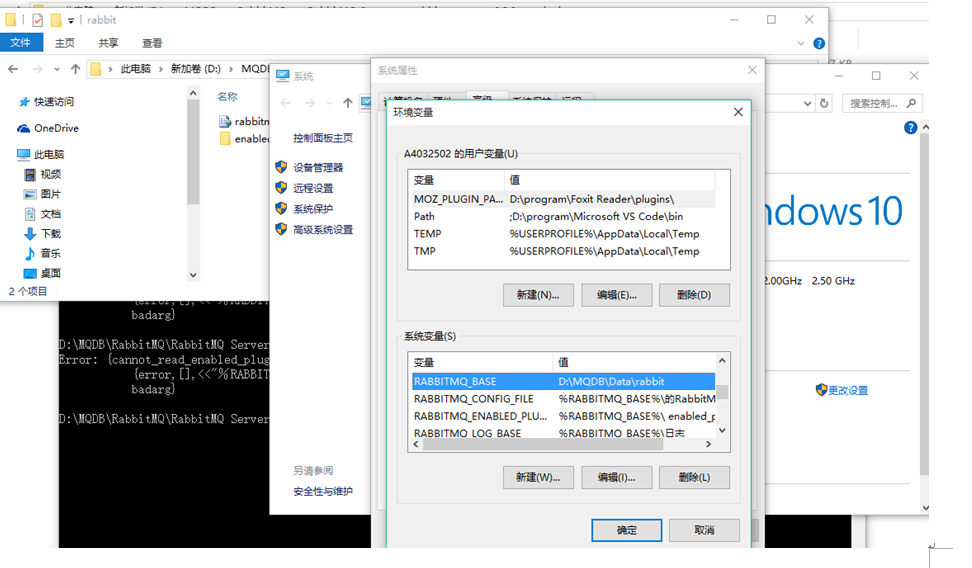Image resolution: width=972 pixels, height=568 pixels.
Task: Click system variables horizontal scroll-right arrow
Action: coord(709,444)
